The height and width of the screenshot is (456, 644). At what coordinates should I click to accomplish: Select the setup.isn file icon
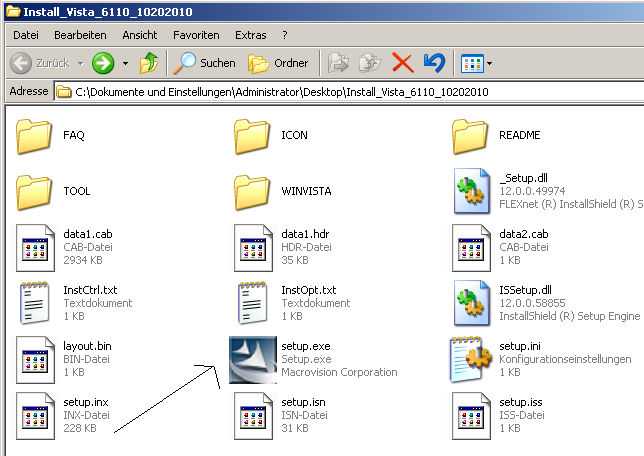click(253, 416)
